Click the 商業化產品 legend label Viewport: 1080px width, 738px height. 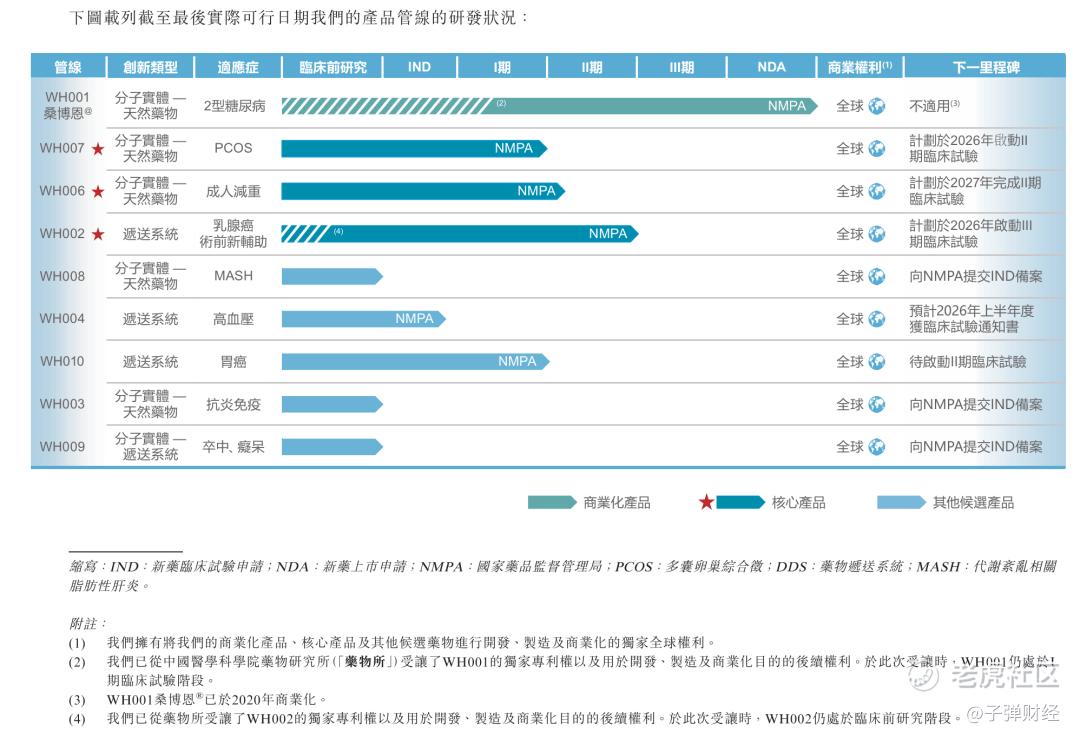(617, 502)
